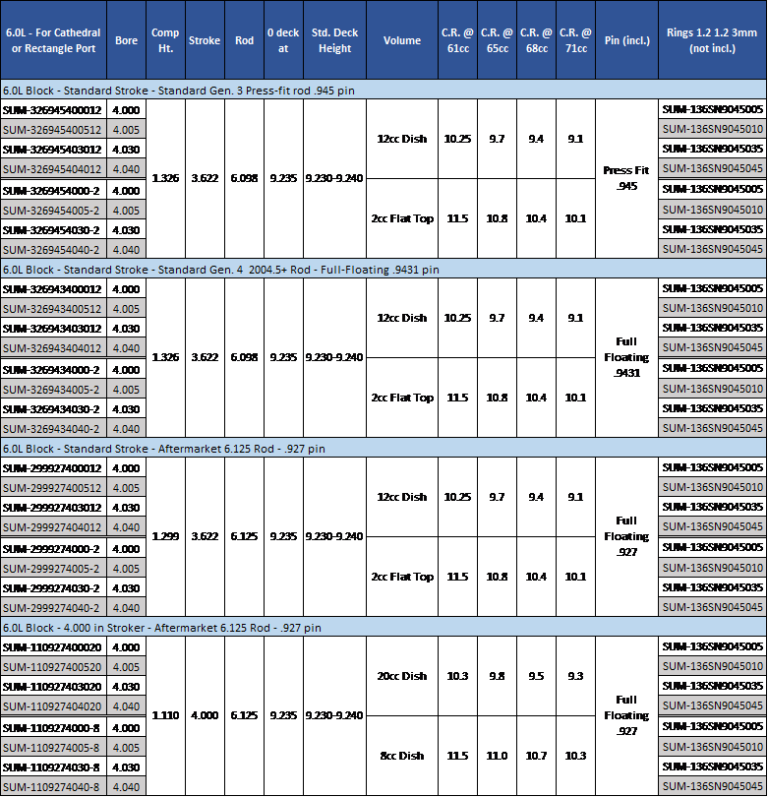Select the C.R. @ 61cc header
This screenshot has width=768, height=797.
click(x=457, y=41)
